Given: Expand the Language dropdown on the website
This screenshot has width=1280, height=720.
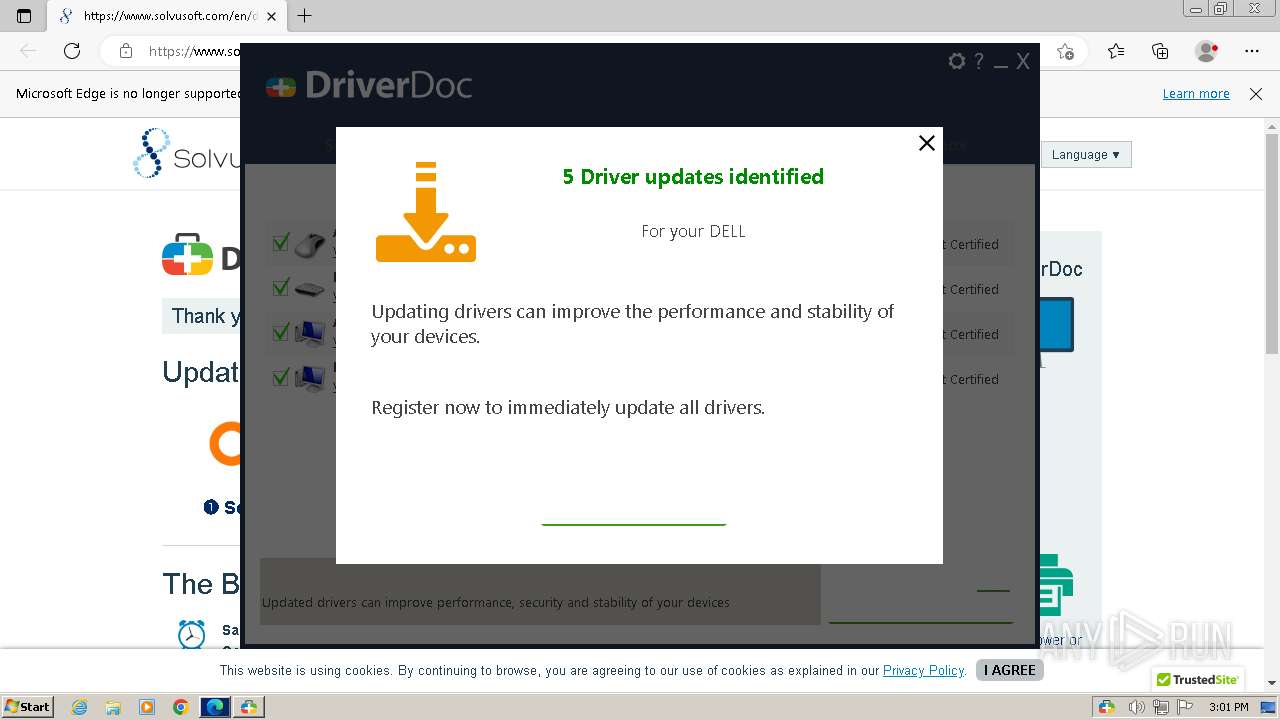Looking at the screenshot, I should point(1086,155).
